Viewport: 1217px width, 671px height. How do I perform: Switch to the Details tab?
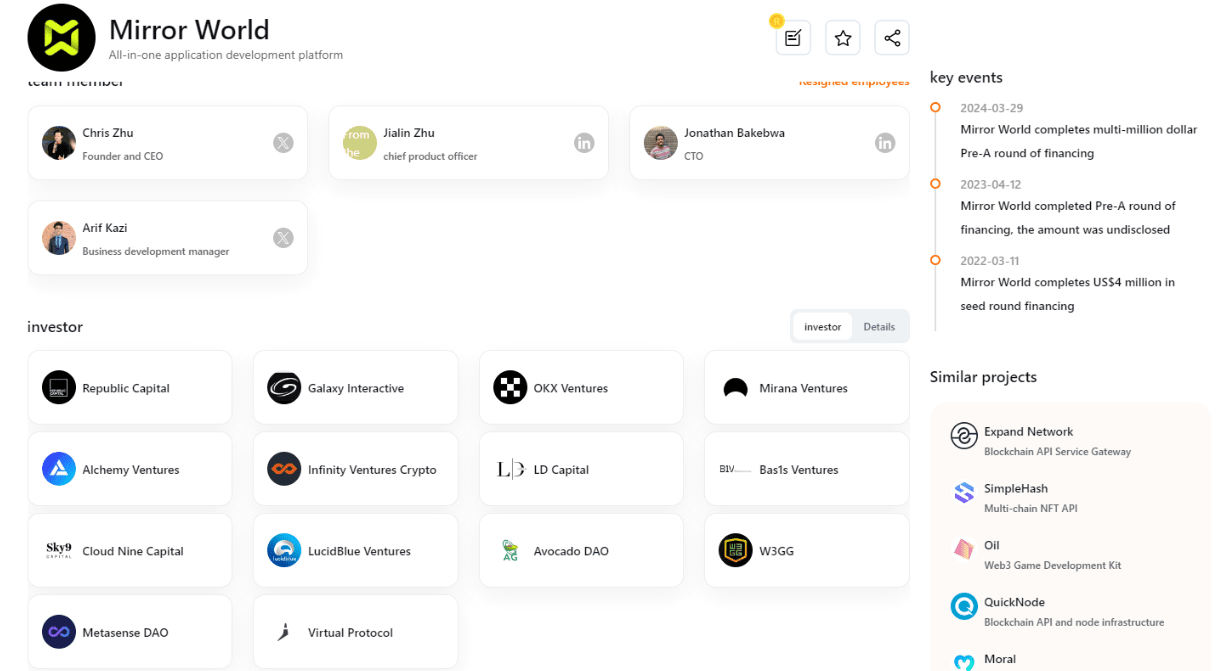[879, 327]
